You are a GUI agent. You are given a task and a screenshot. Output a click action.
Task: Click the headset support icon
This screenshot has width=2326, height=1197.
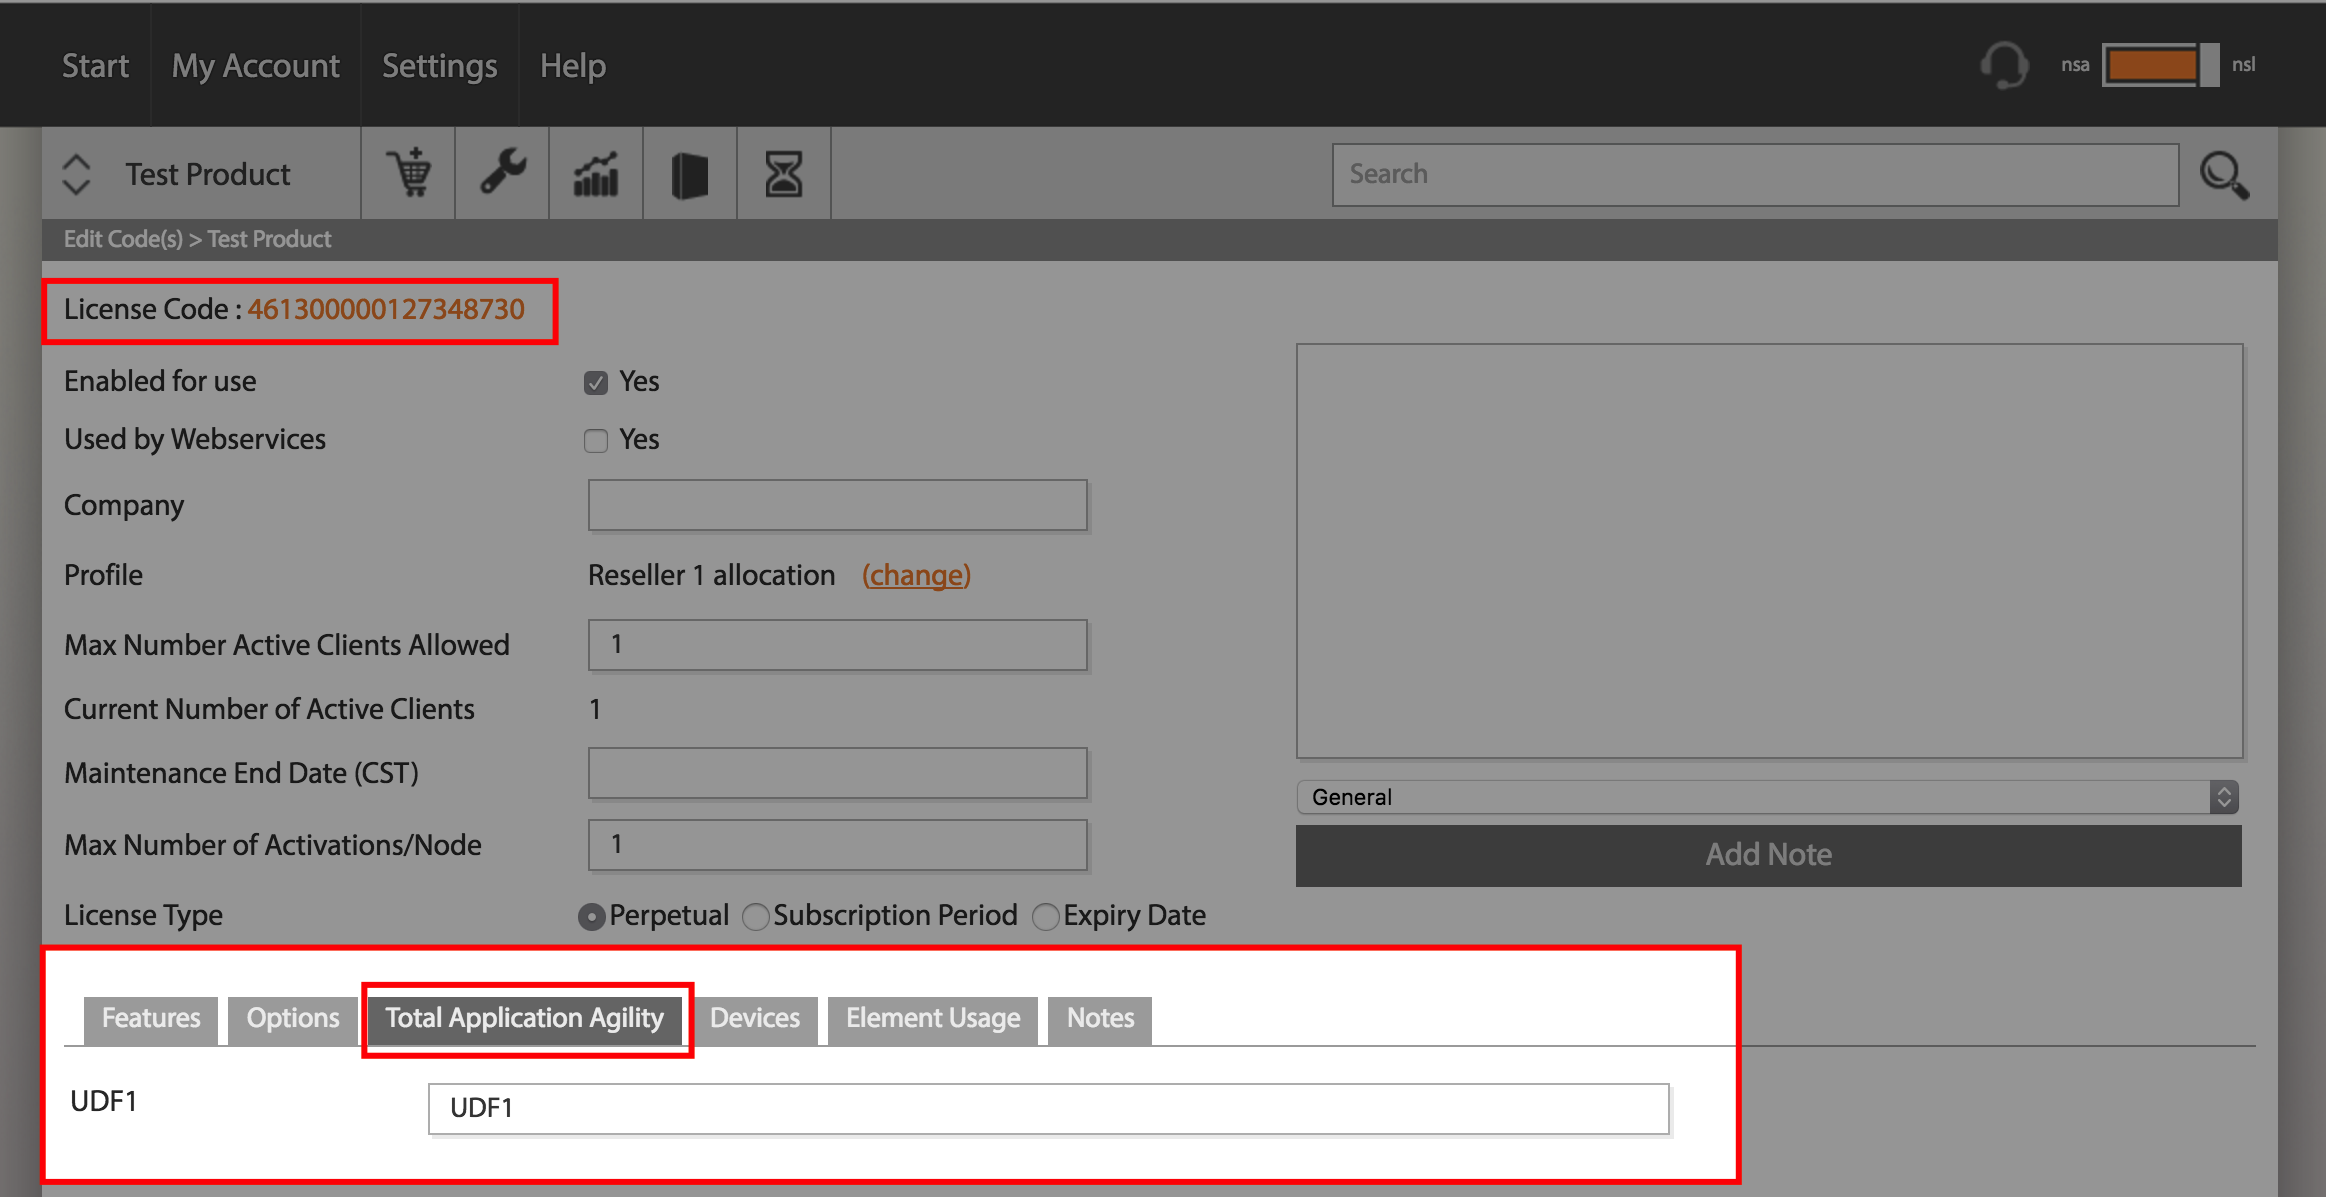[2004, 65]
